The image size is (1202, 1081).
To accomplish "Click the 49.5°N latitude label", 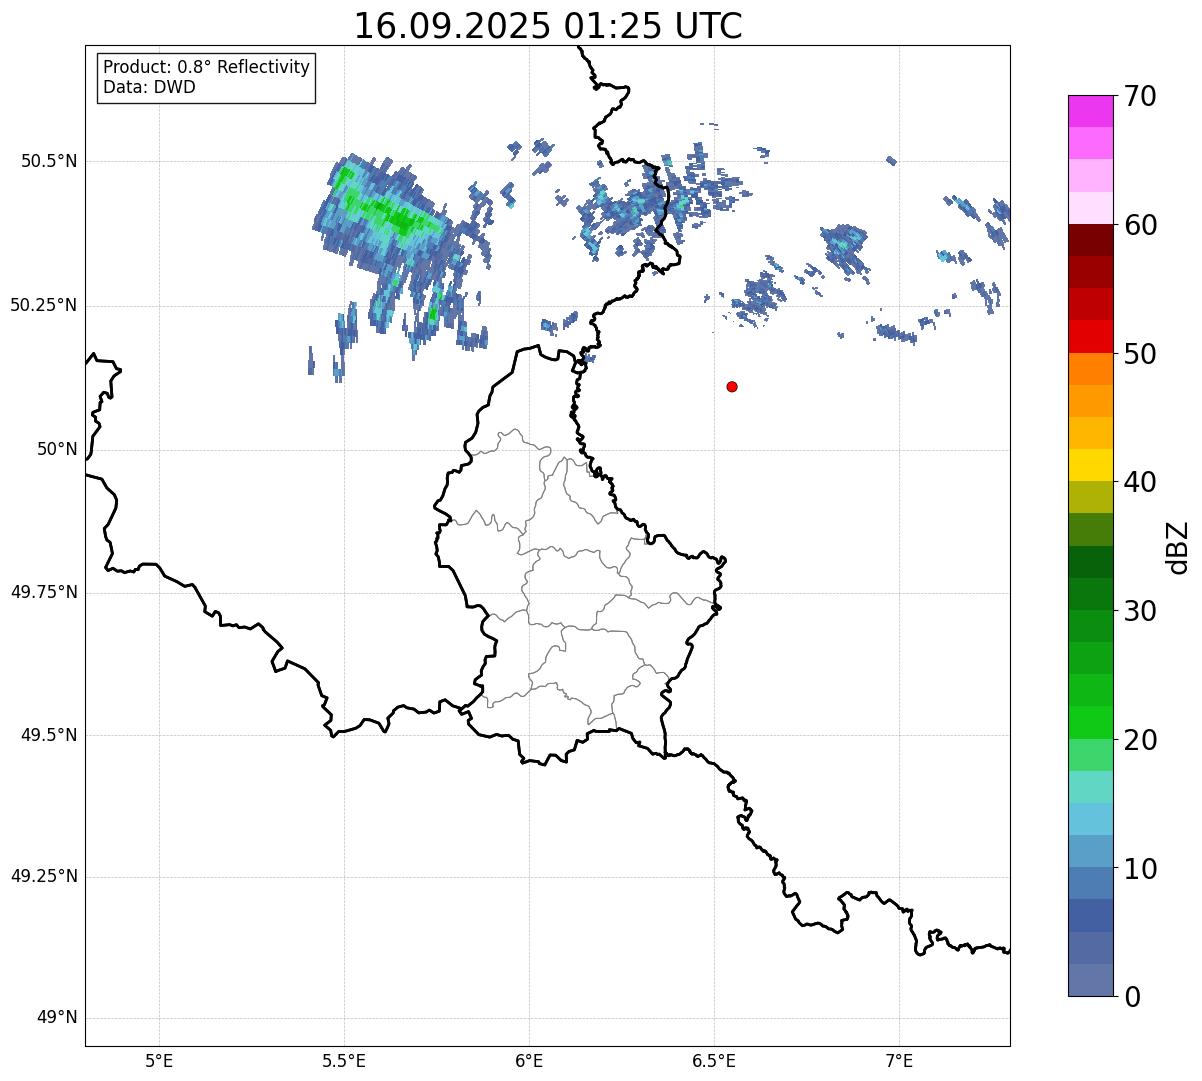I will [x=49, y=735].
